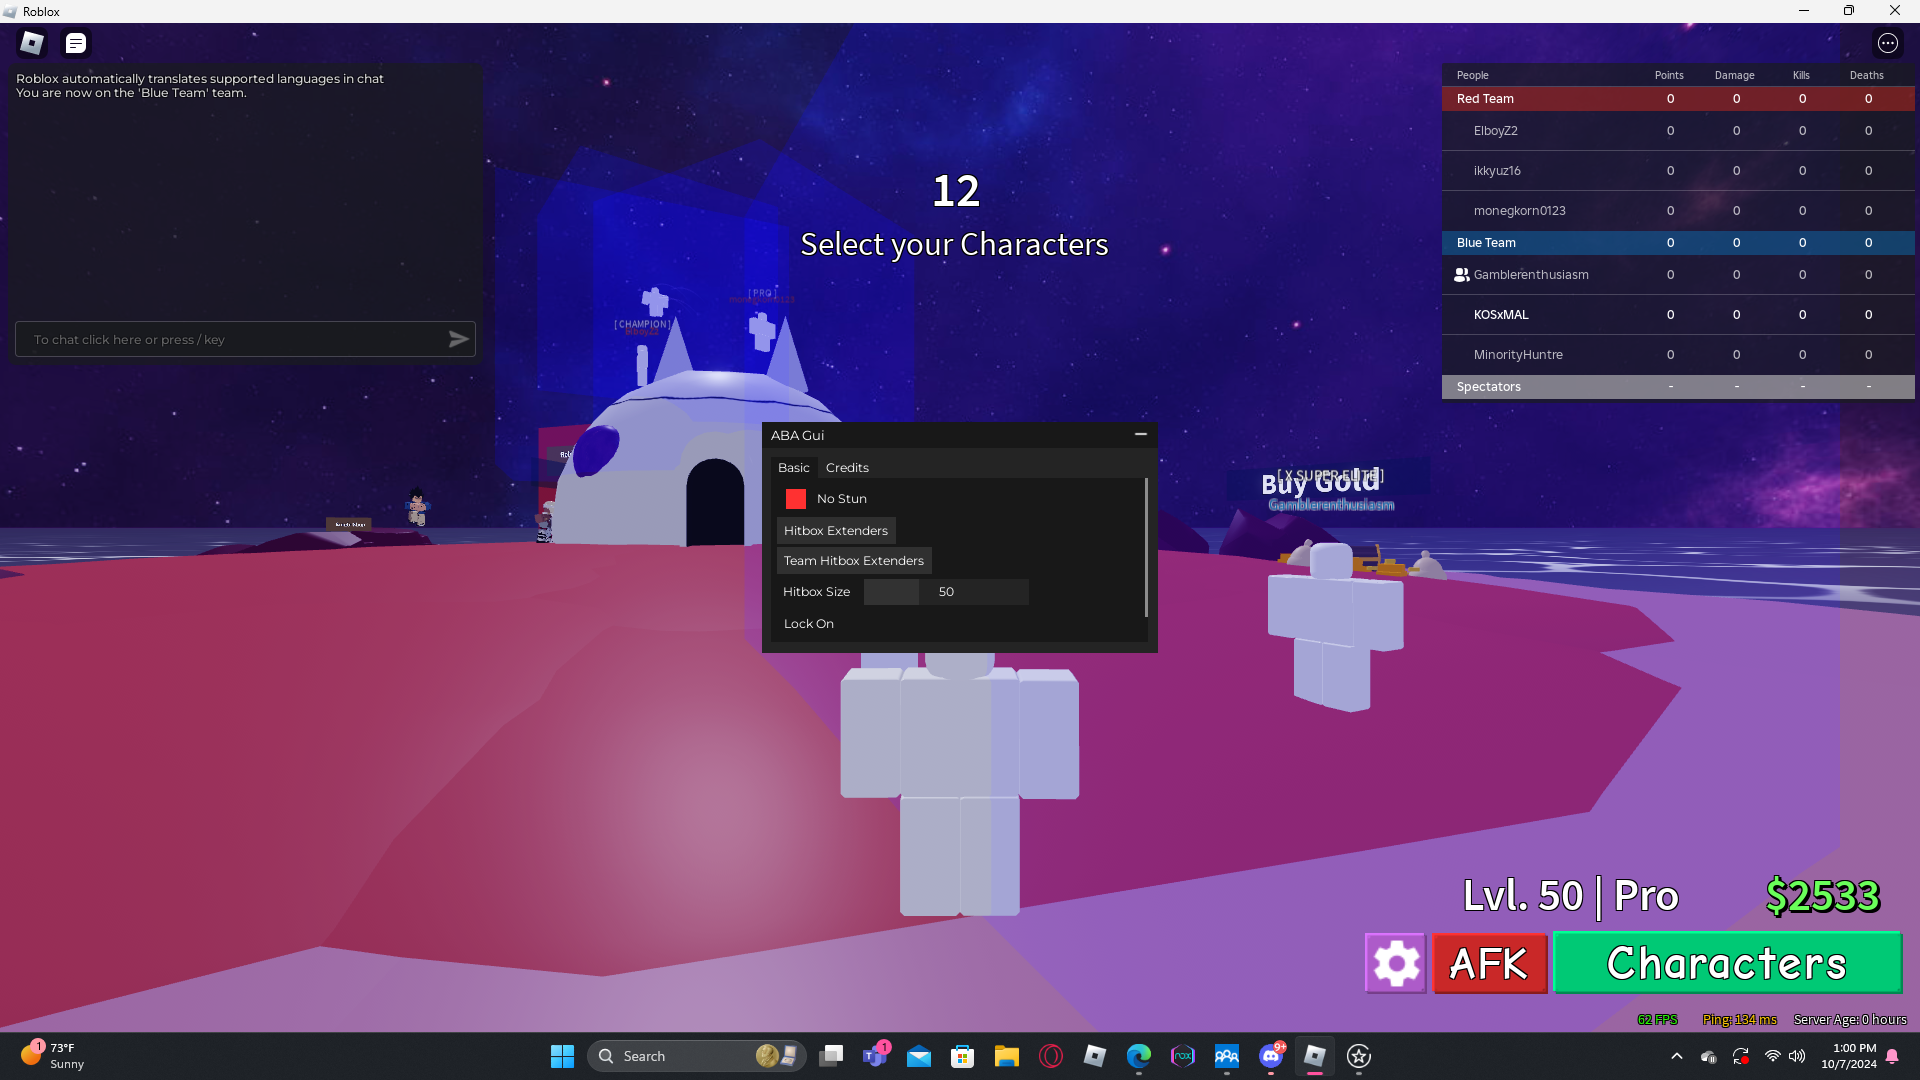Expand the system tray hidden icons

(x=1677, y=1056)
